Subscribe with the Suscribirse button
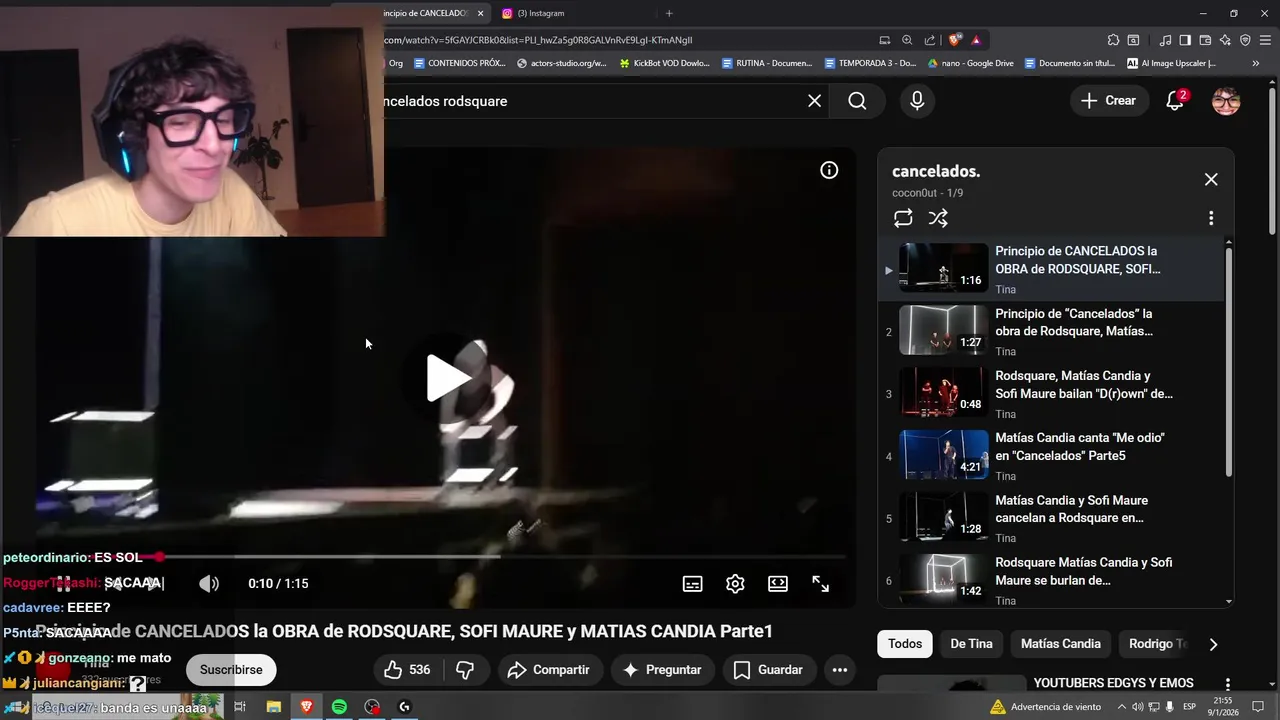Viewport: 1280px width, 720px height. (231, 670)
